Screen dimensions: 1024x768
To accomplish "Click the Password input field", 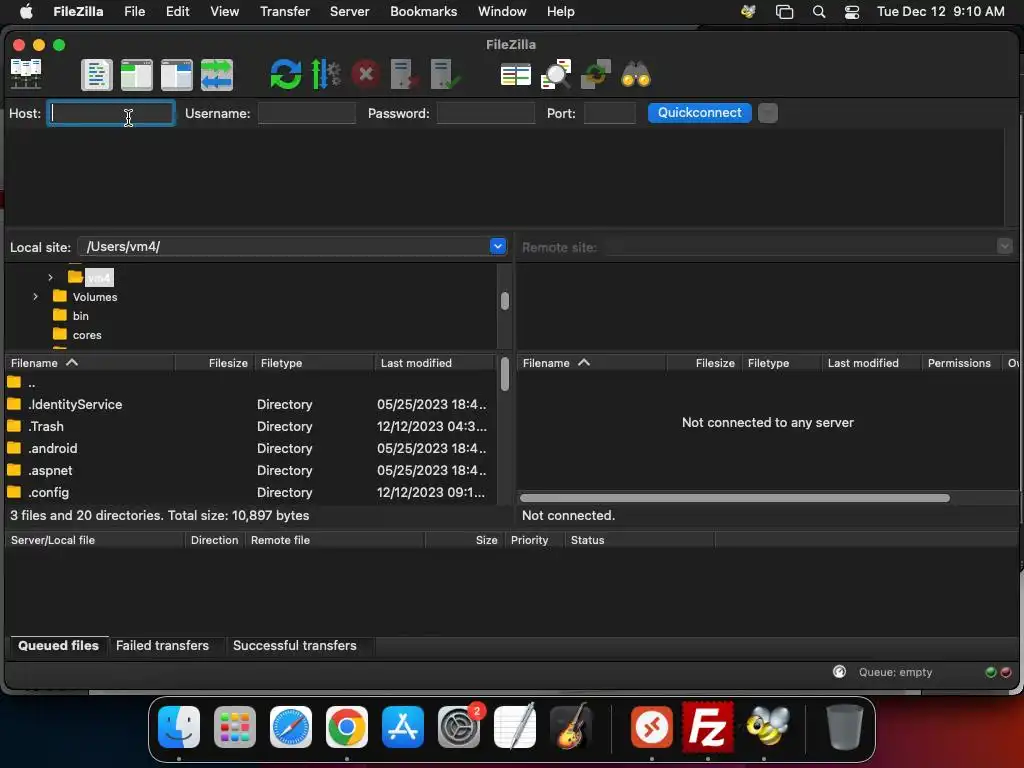I will (485, 113).
